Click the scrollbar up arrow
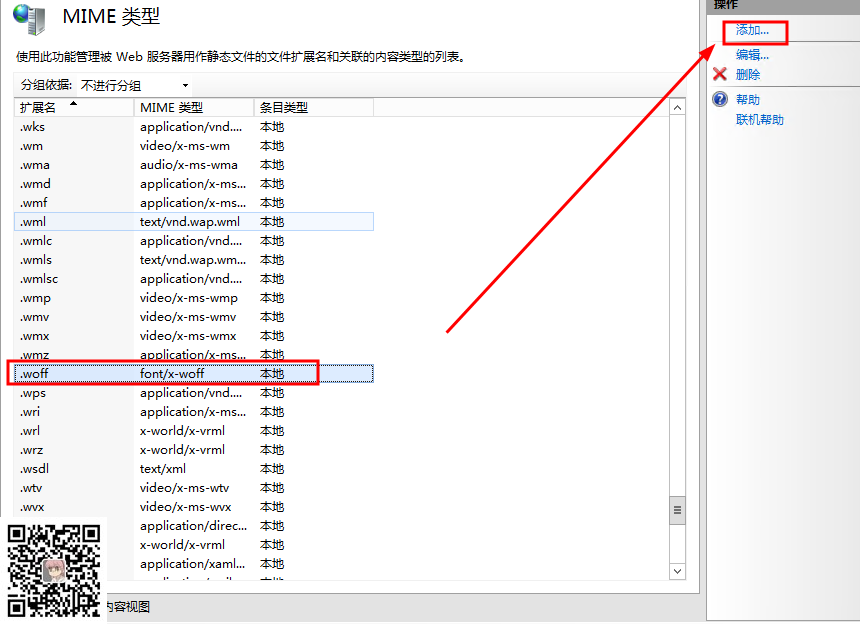860x624 pixels. 677,108
